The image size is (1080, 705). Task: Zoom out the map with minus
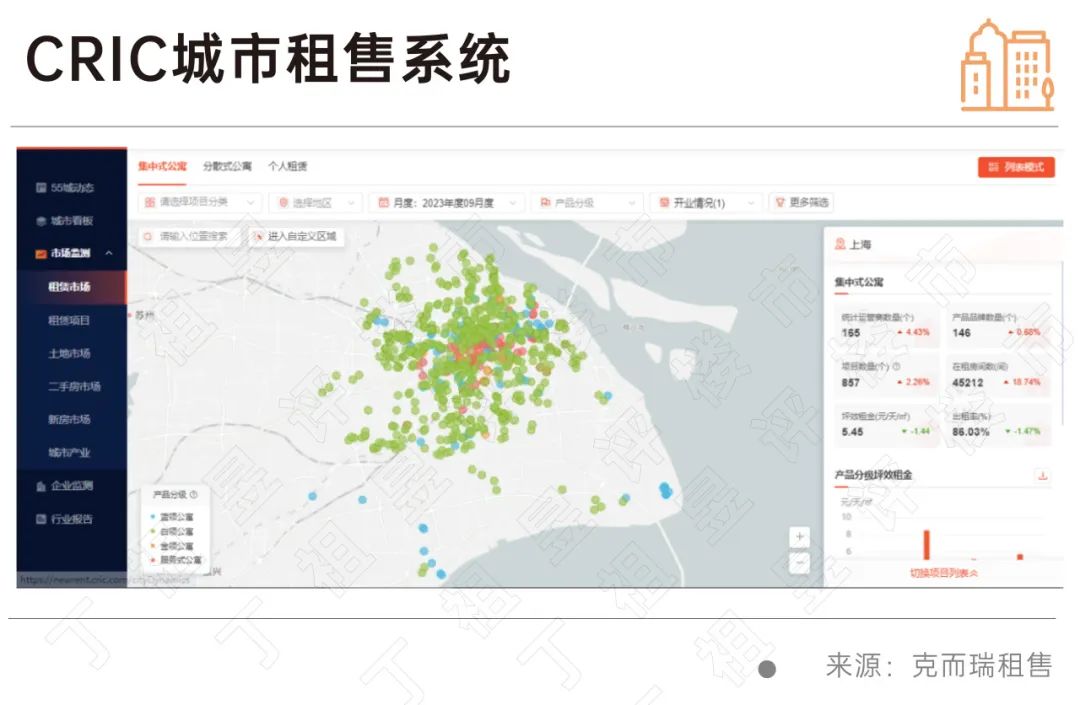[800, 562]
